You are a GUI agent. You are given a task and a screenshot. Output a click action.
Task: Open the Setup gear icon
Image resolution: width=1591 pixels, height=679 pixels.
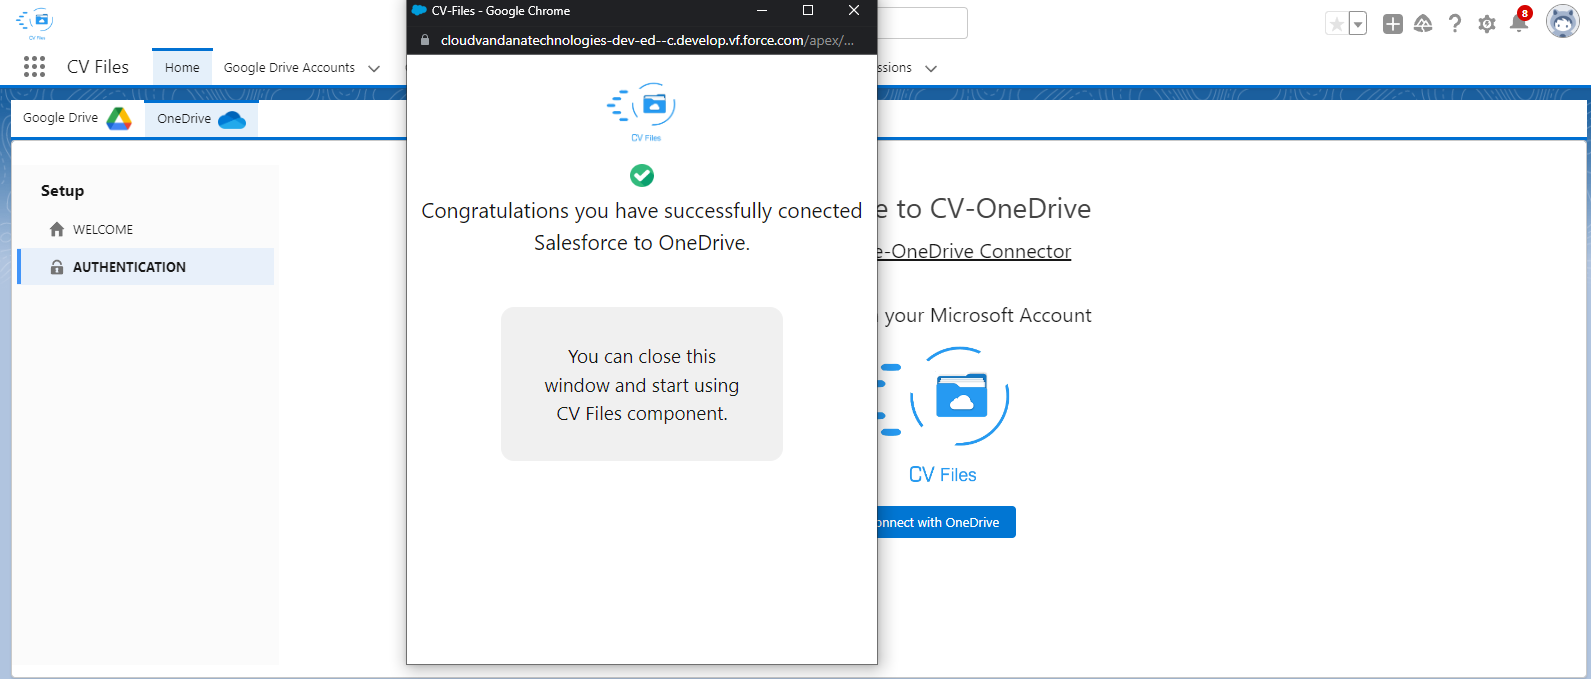click(1487, 24)
